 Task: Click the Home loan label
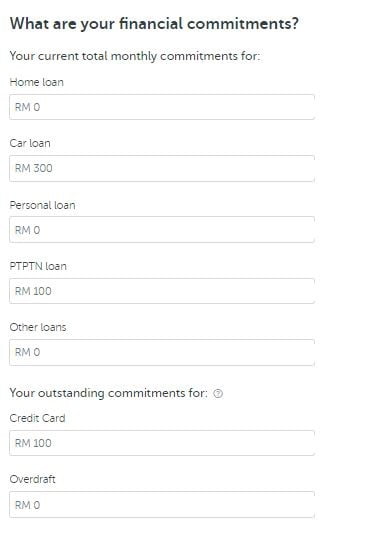click(36, 82)
